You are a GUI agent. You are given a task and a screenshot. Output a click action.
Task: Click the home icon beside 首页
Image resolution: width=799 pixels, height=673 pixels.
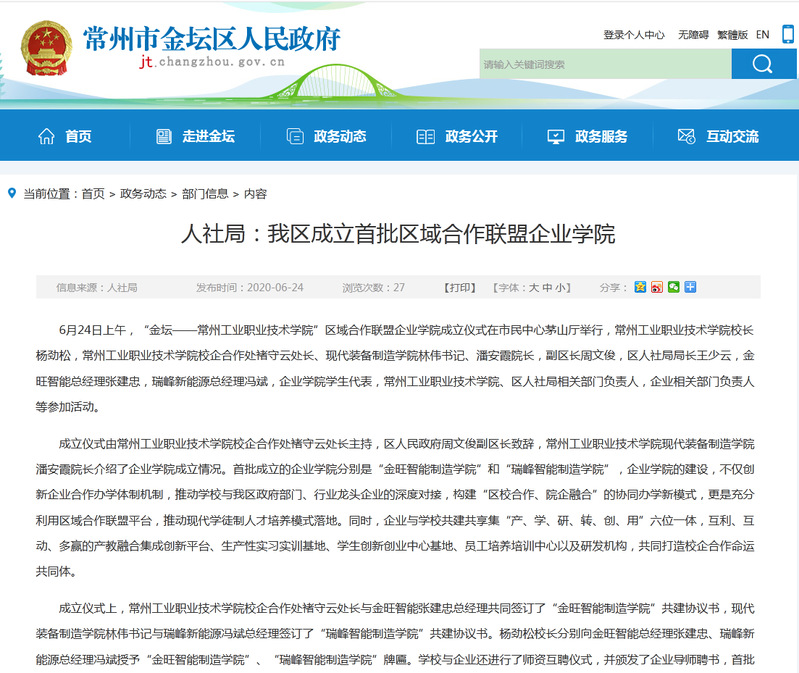tap(46, 136)
